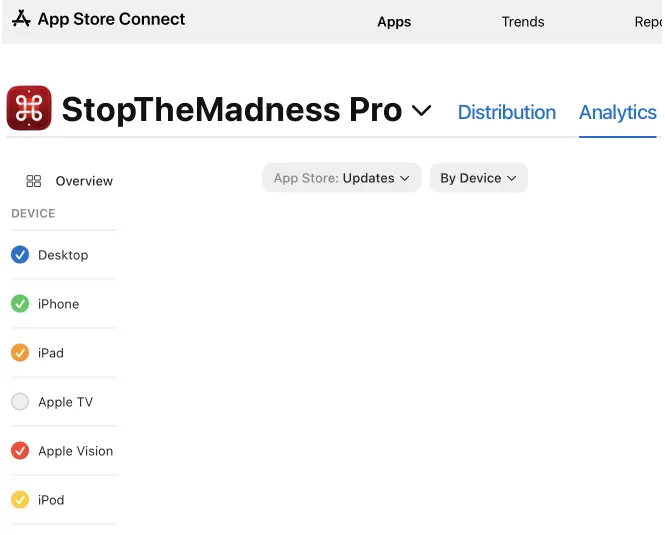Open the By Device dropdown
Viewport: 665px width, 535px height.
(x=478, y=178)
